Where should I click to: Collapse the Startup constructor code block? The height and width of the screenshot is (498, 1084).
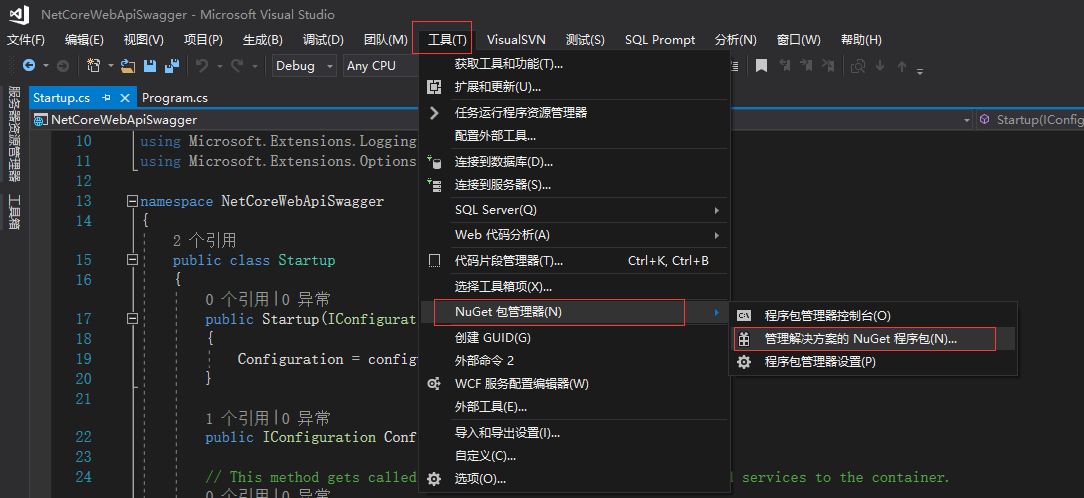point(132,319)
